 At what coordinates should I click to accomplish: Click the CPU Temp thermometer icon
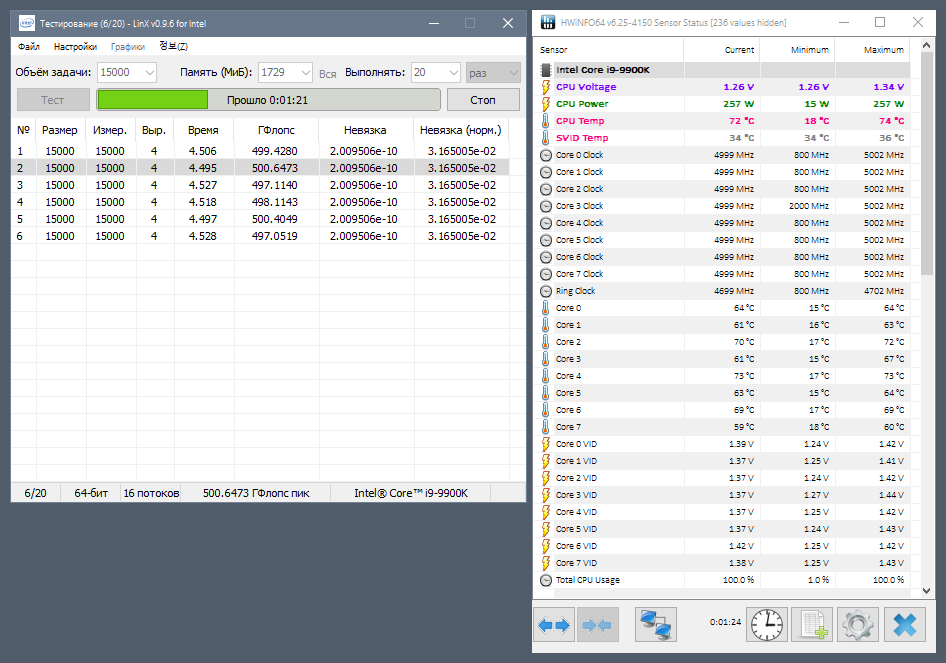[545, 121]
